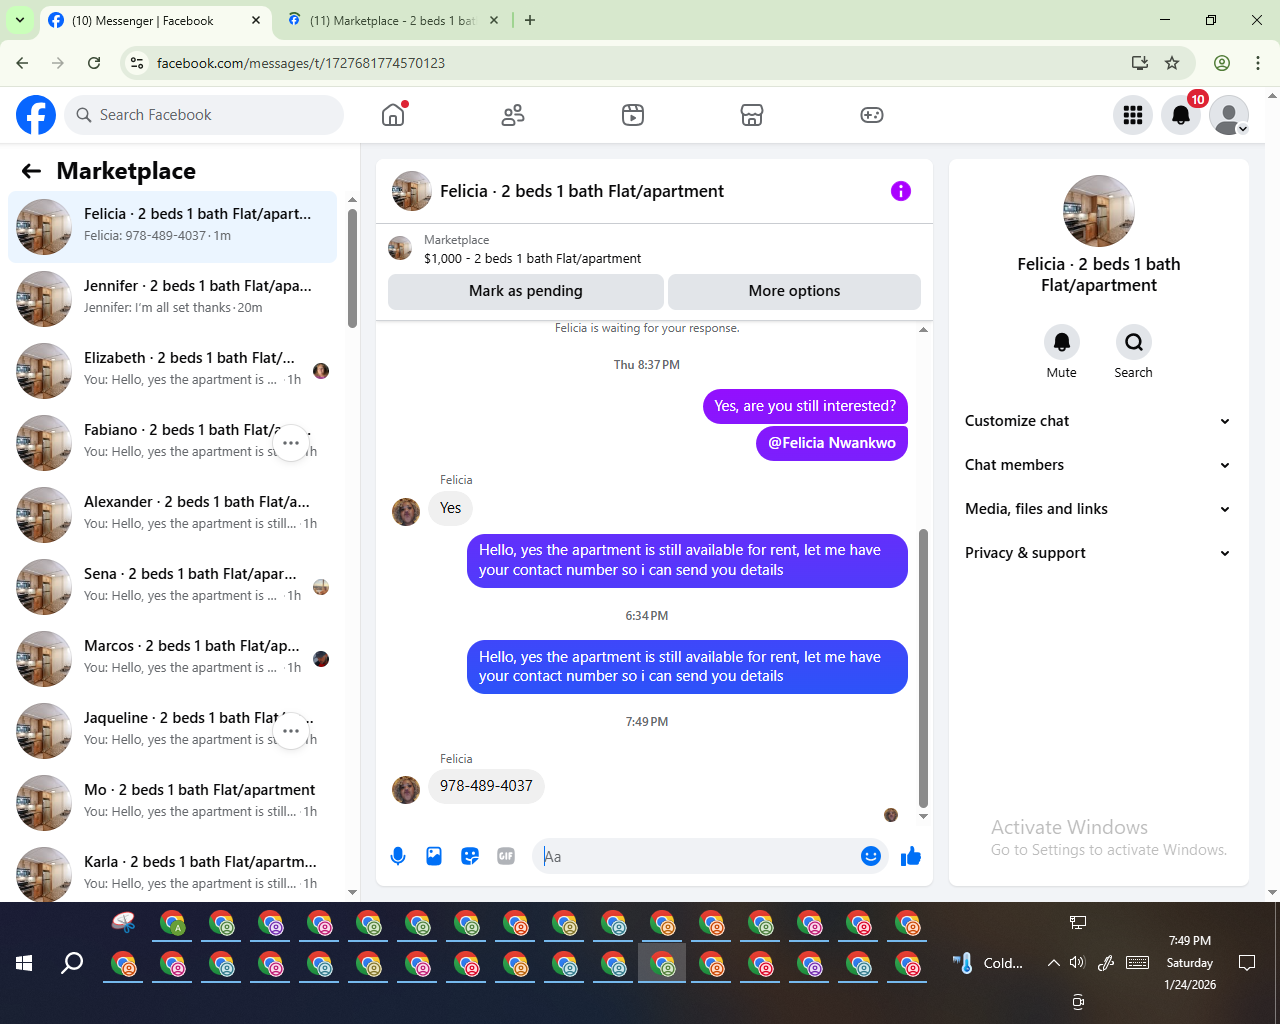
Task: Reload the page in browser
Action: [x=94, y=63]
